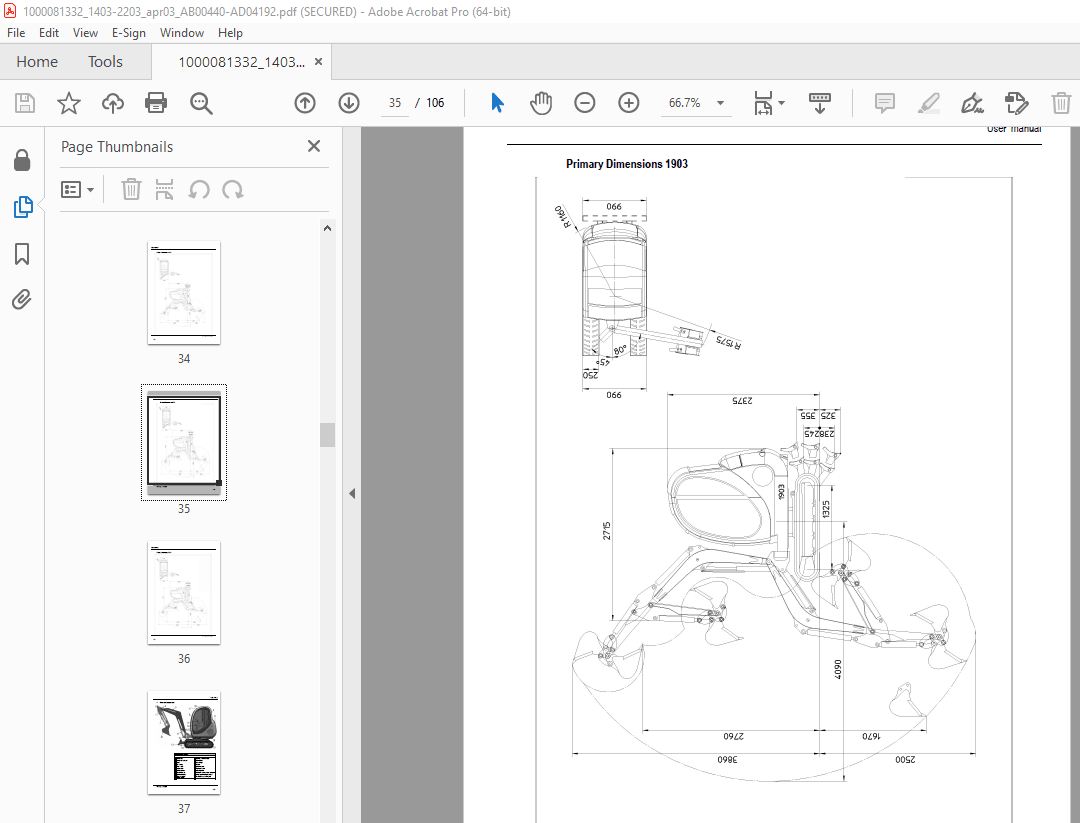Toggle the Bookmarks side panel

tap(22, 253)
